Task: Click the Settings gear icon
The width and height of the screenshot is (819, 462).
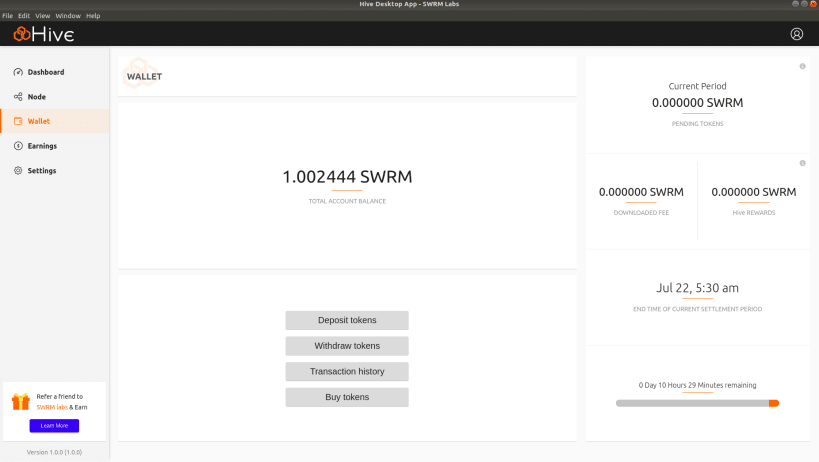Action: pyautogui.click(x=18, y=171)
